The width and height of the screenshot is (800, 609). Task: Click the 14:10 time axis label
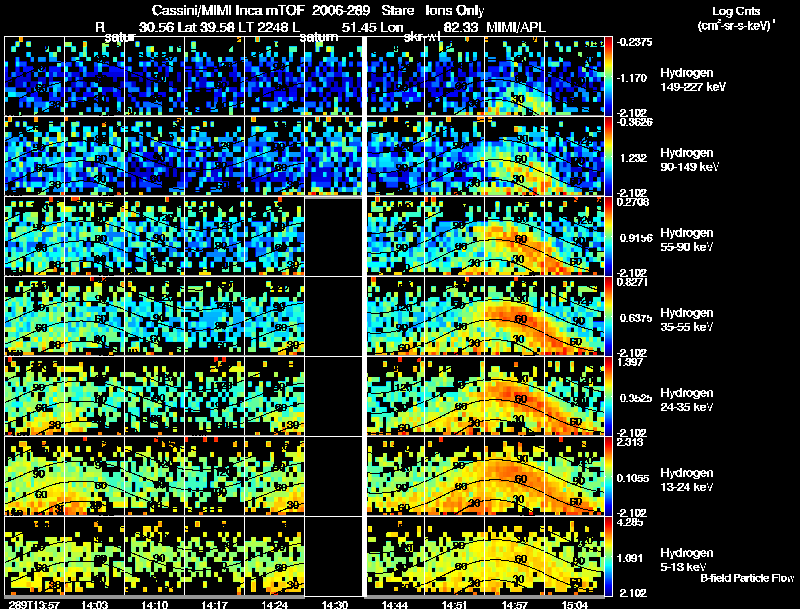[x=154, y=605]
